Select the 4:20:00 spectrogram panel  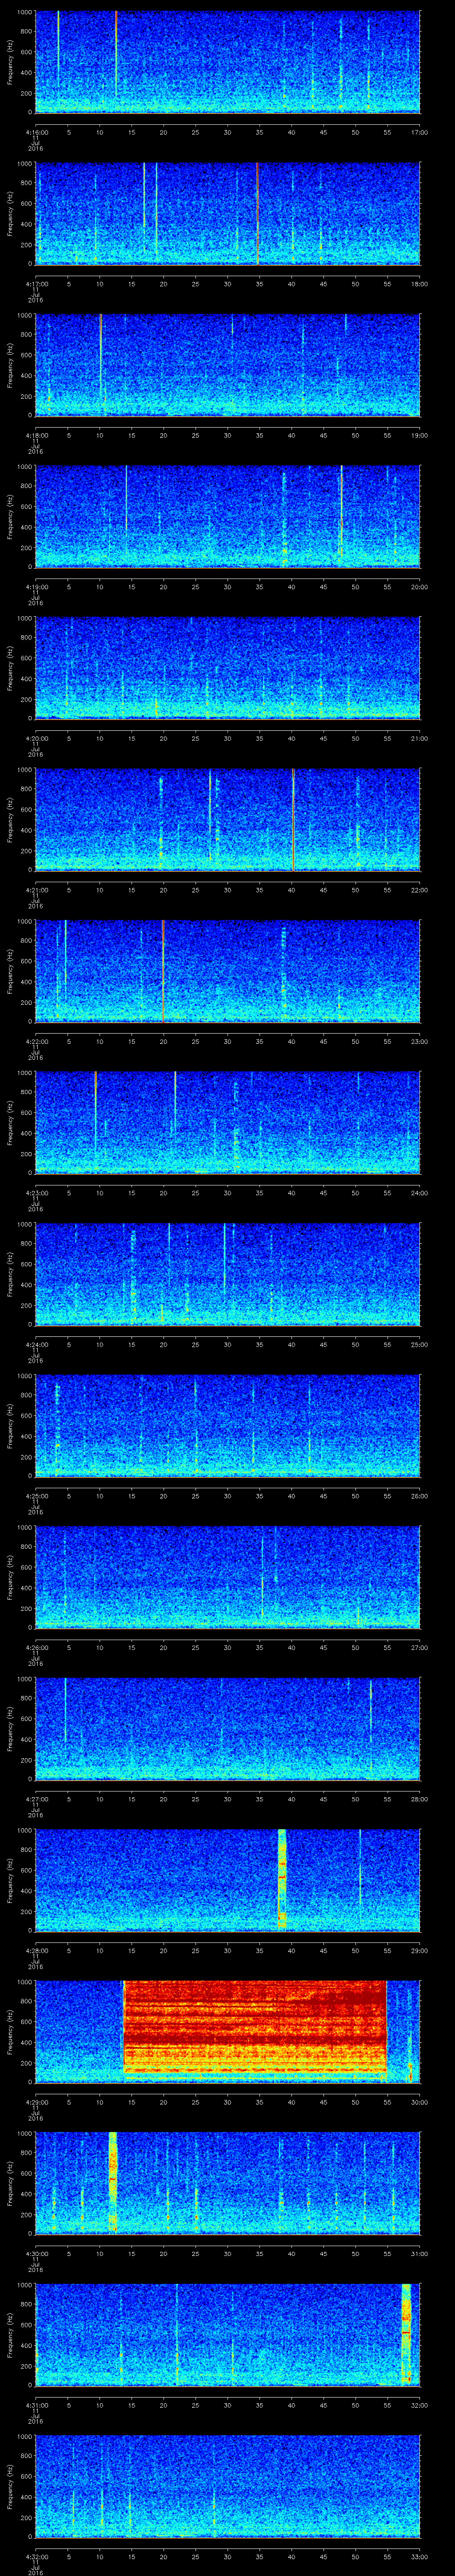(x=228, y=668)
